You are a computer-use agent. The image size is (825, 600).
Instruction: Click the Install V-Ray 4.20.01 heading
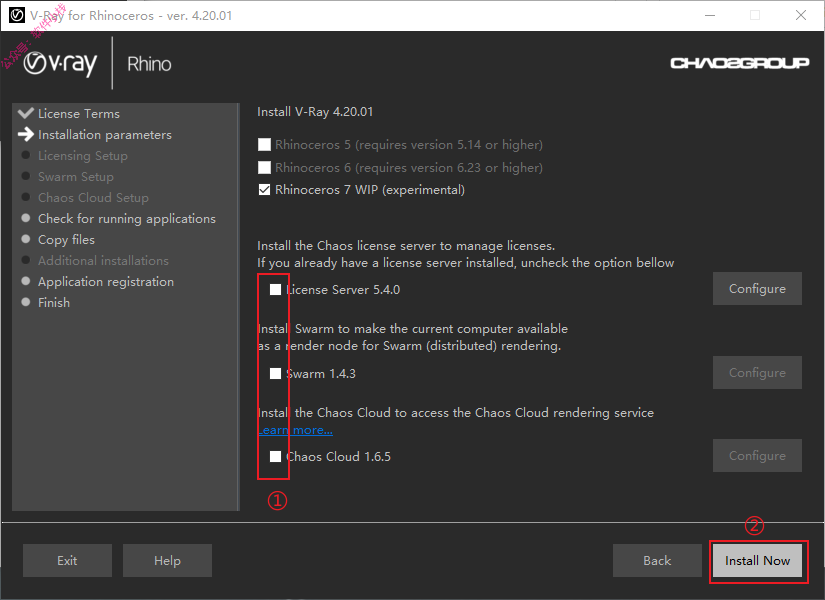[315, 112]
